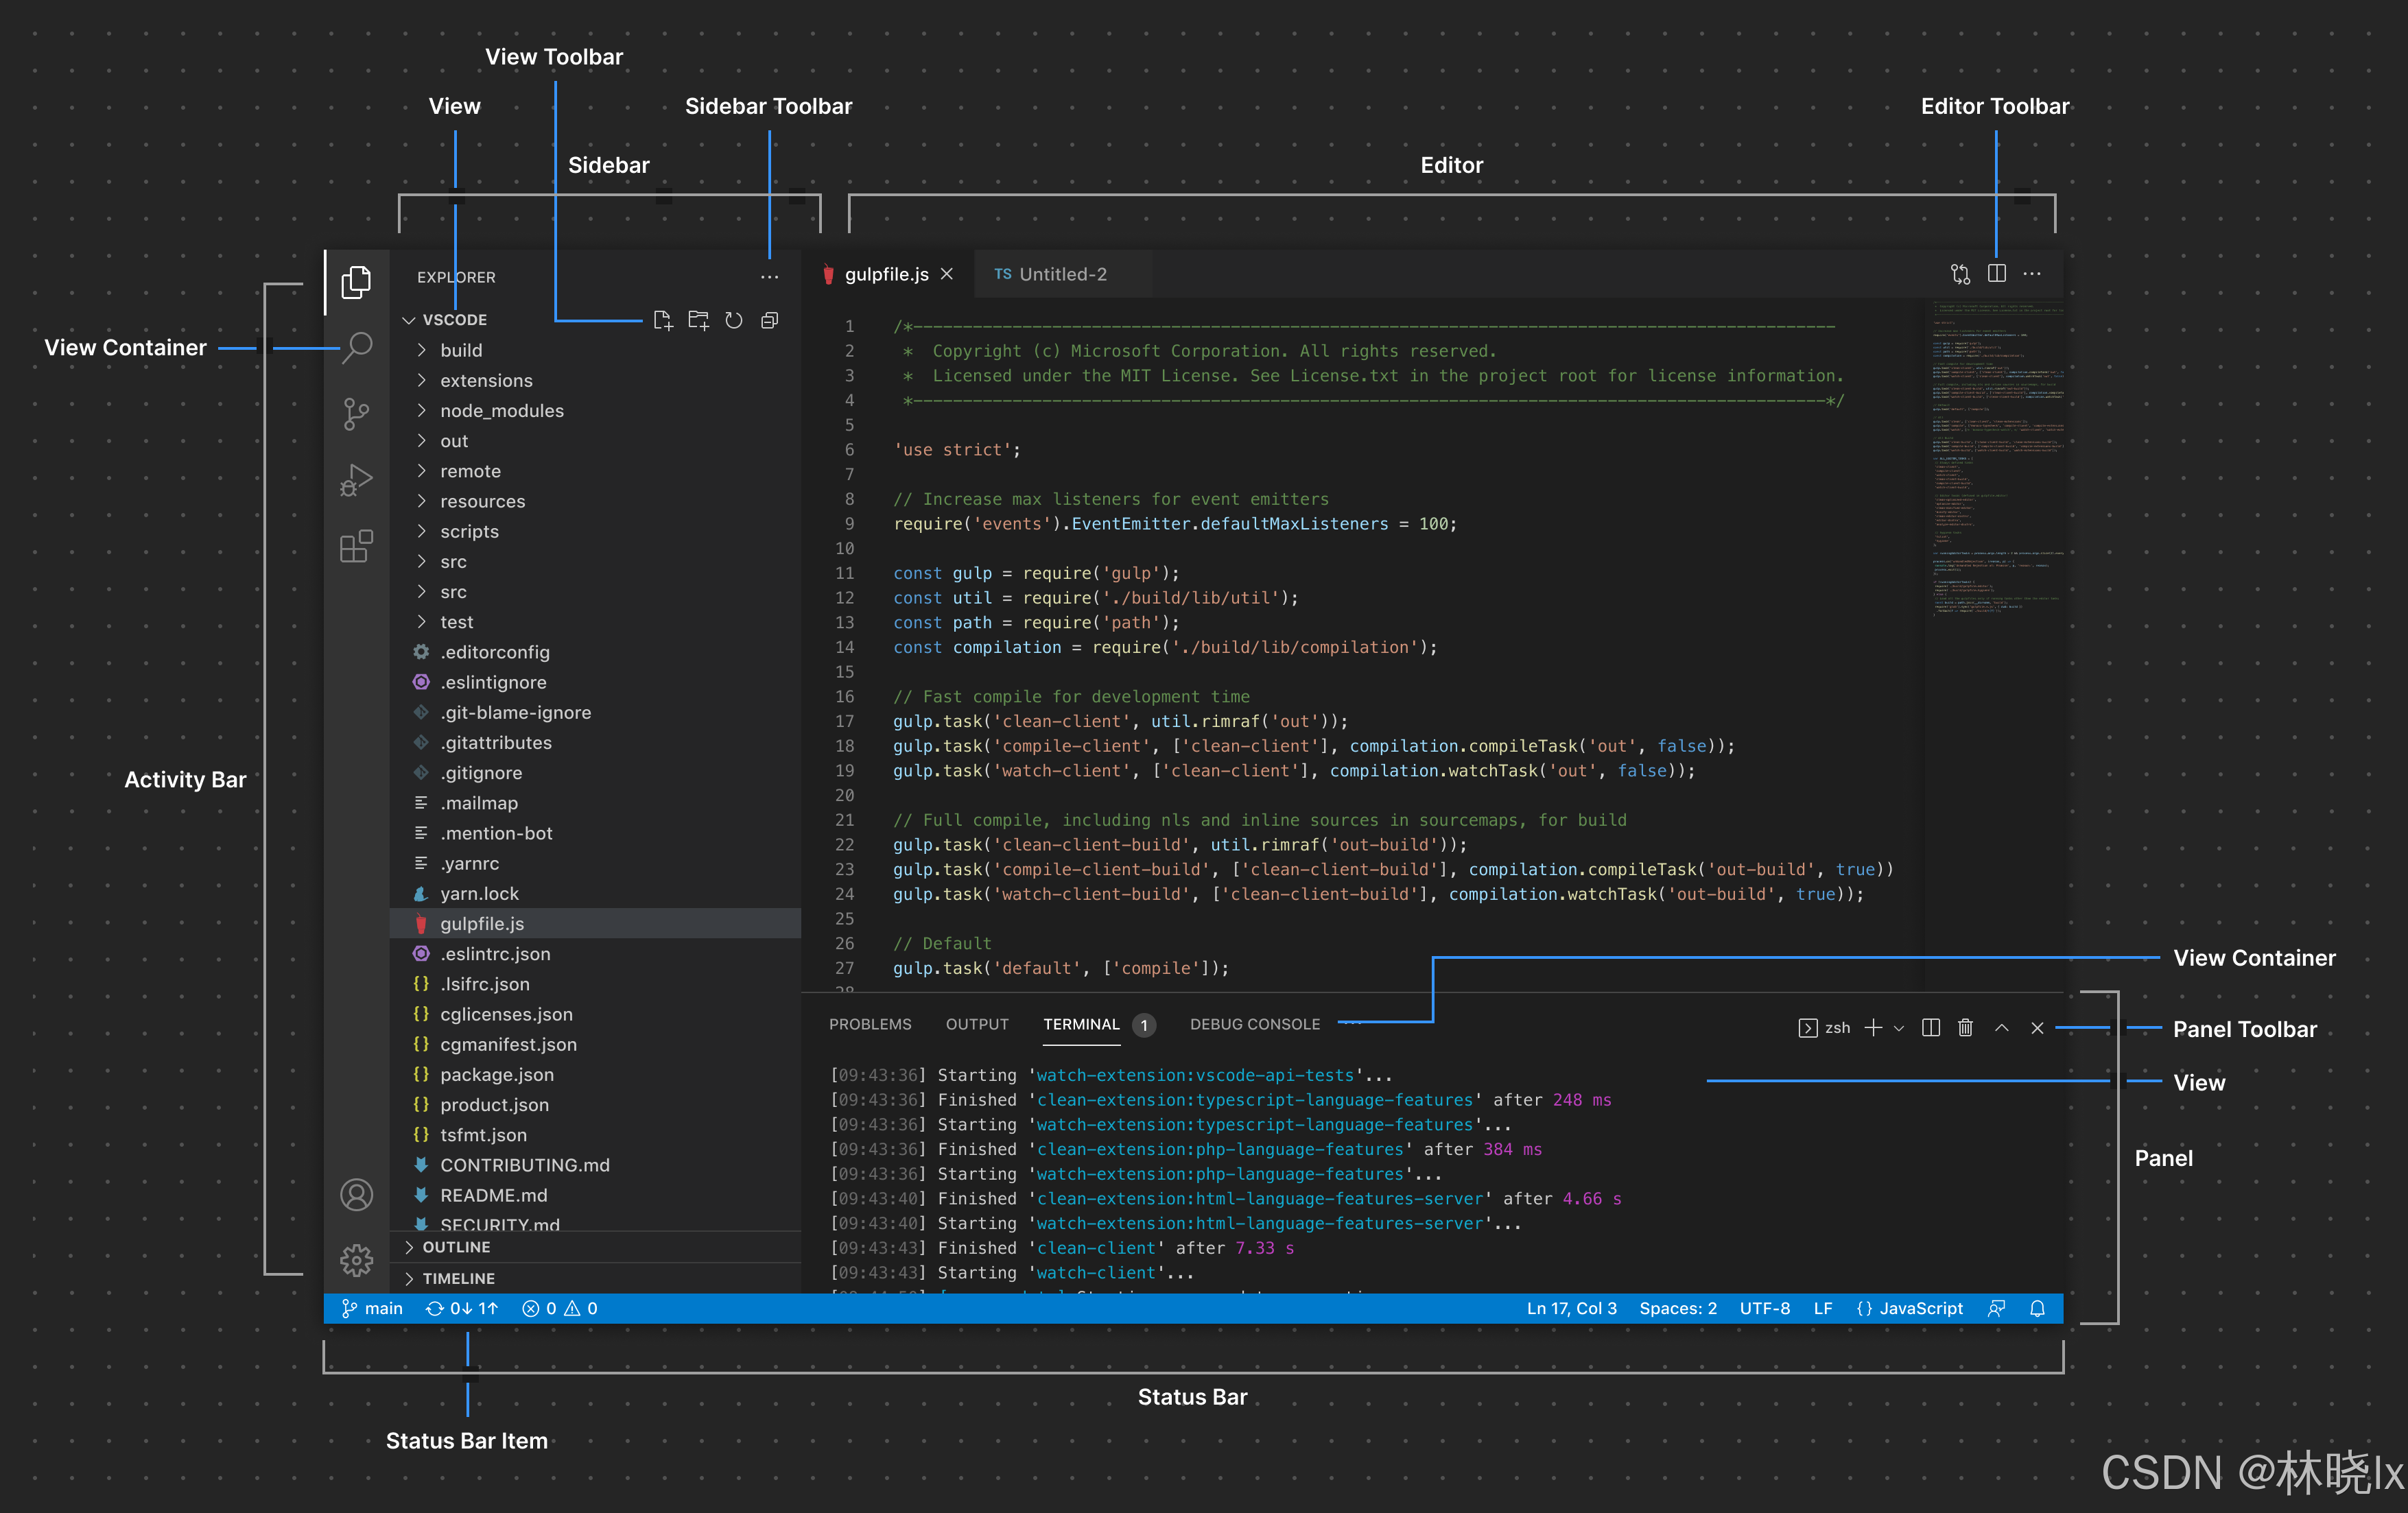Click Refresh Explorer icon
This screenshot has width=2408, height=1513.
(734, 320)
